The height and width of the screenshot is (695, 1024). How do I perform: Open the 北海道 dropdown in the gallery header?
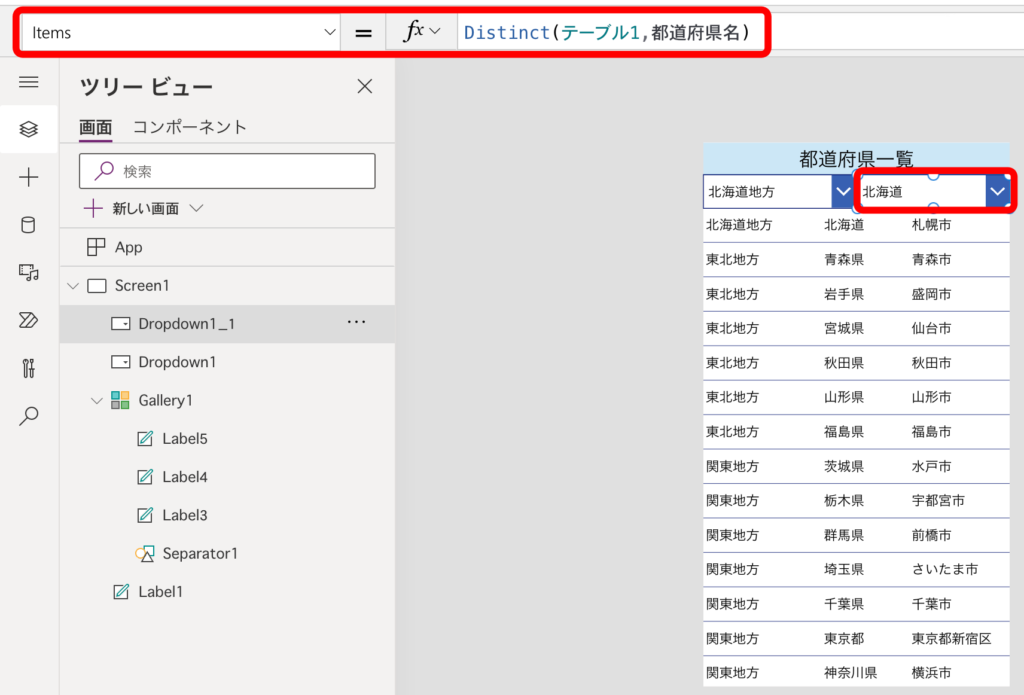pyautogui.click(x=996, y=191)
